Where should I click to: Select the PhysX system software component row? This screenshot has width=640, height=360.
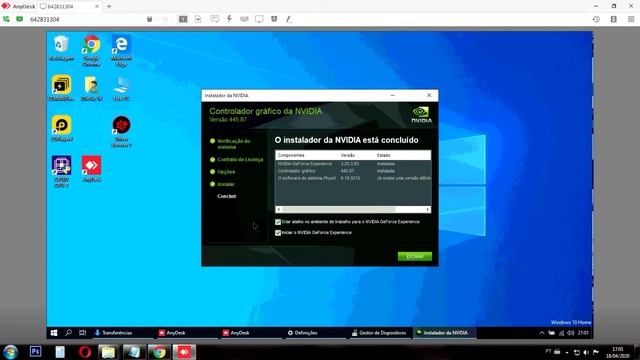[353, 178]
